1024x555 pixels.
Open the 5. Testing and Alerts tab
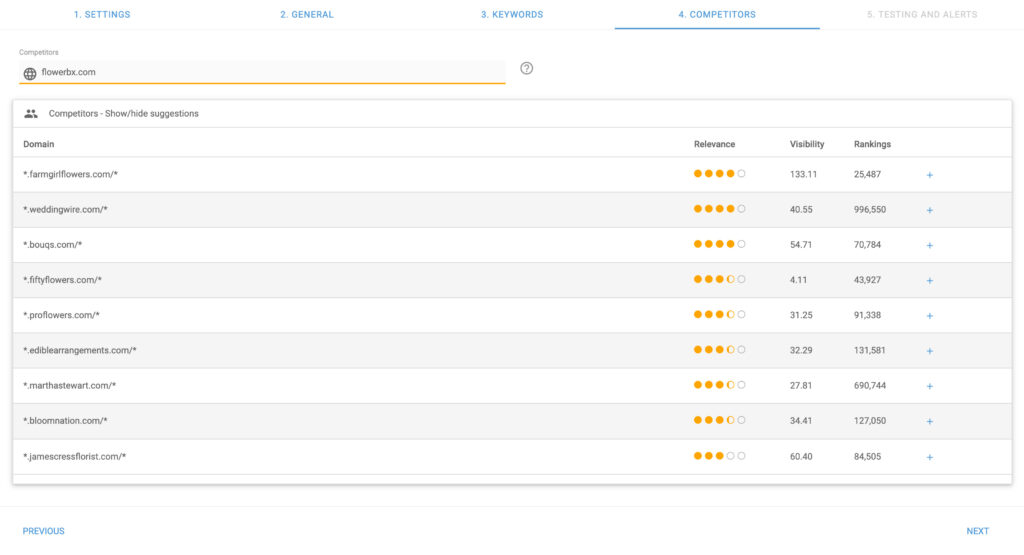point(922,14)
